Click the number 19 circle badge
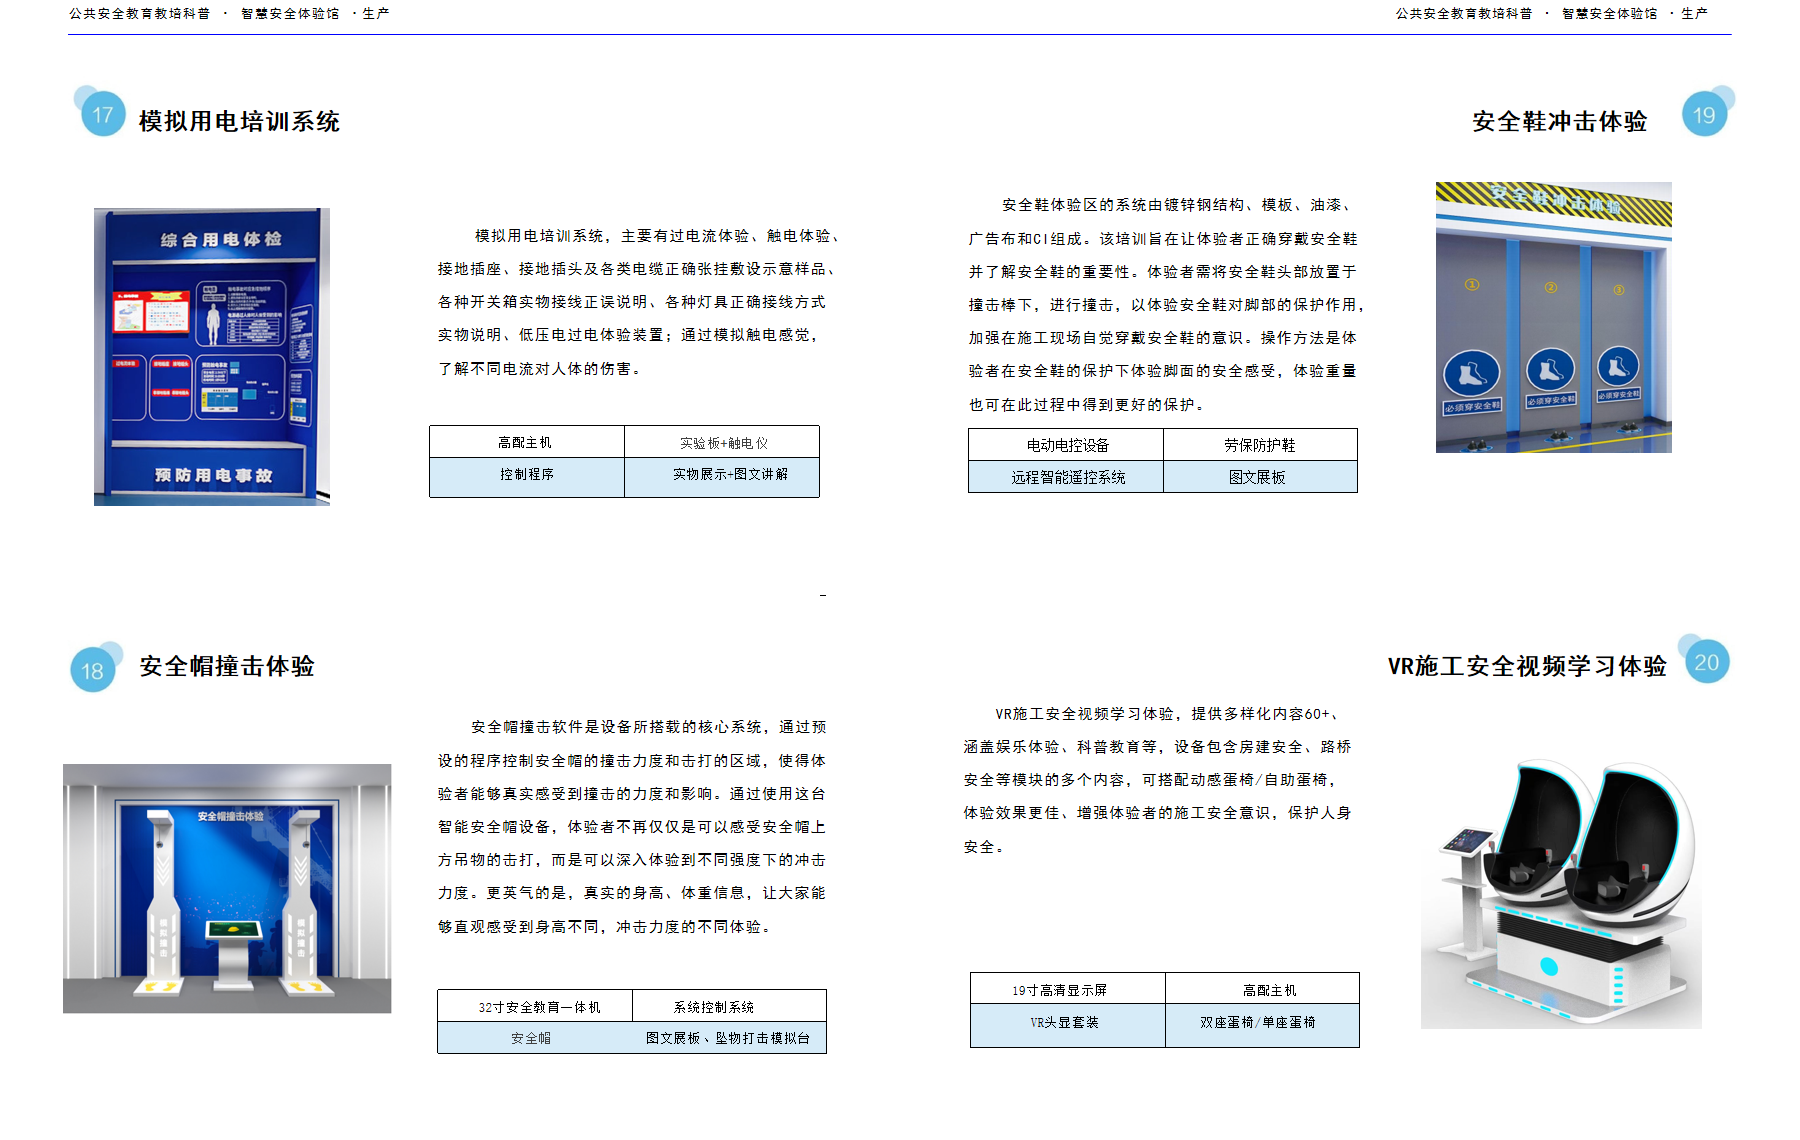1800x1140 pixels. 1704,115
